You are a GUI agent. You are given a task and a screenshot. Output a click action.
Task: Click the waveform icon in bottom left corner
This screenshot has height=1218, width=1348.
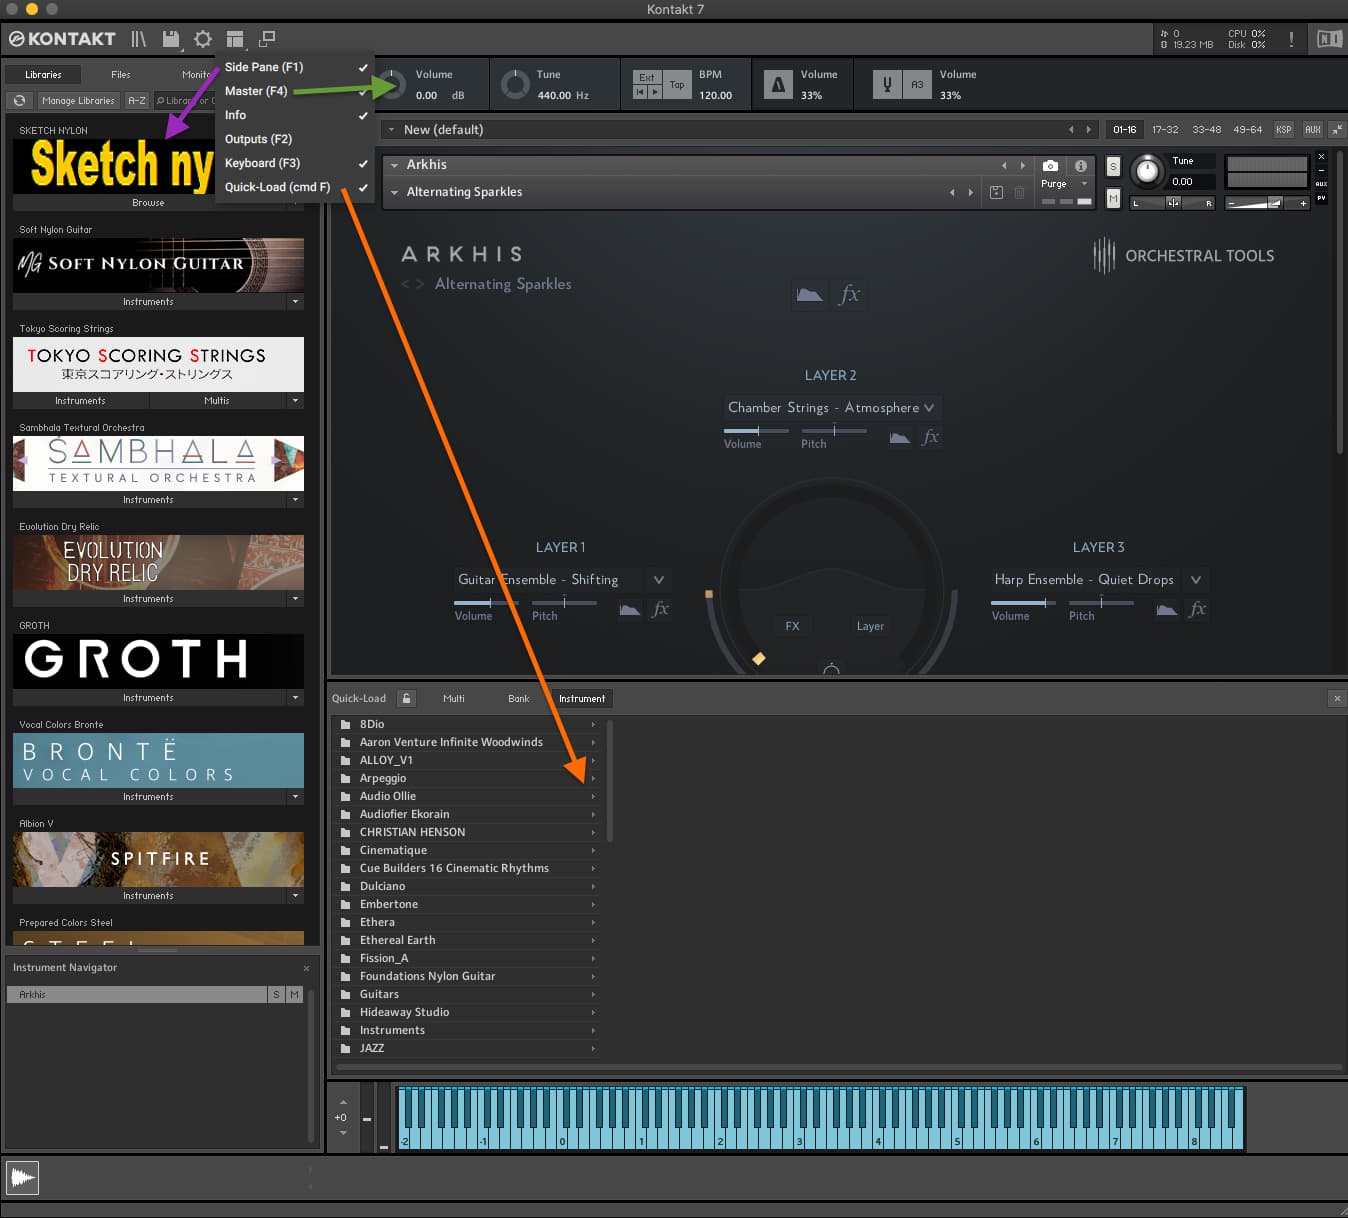(22, 1178)
